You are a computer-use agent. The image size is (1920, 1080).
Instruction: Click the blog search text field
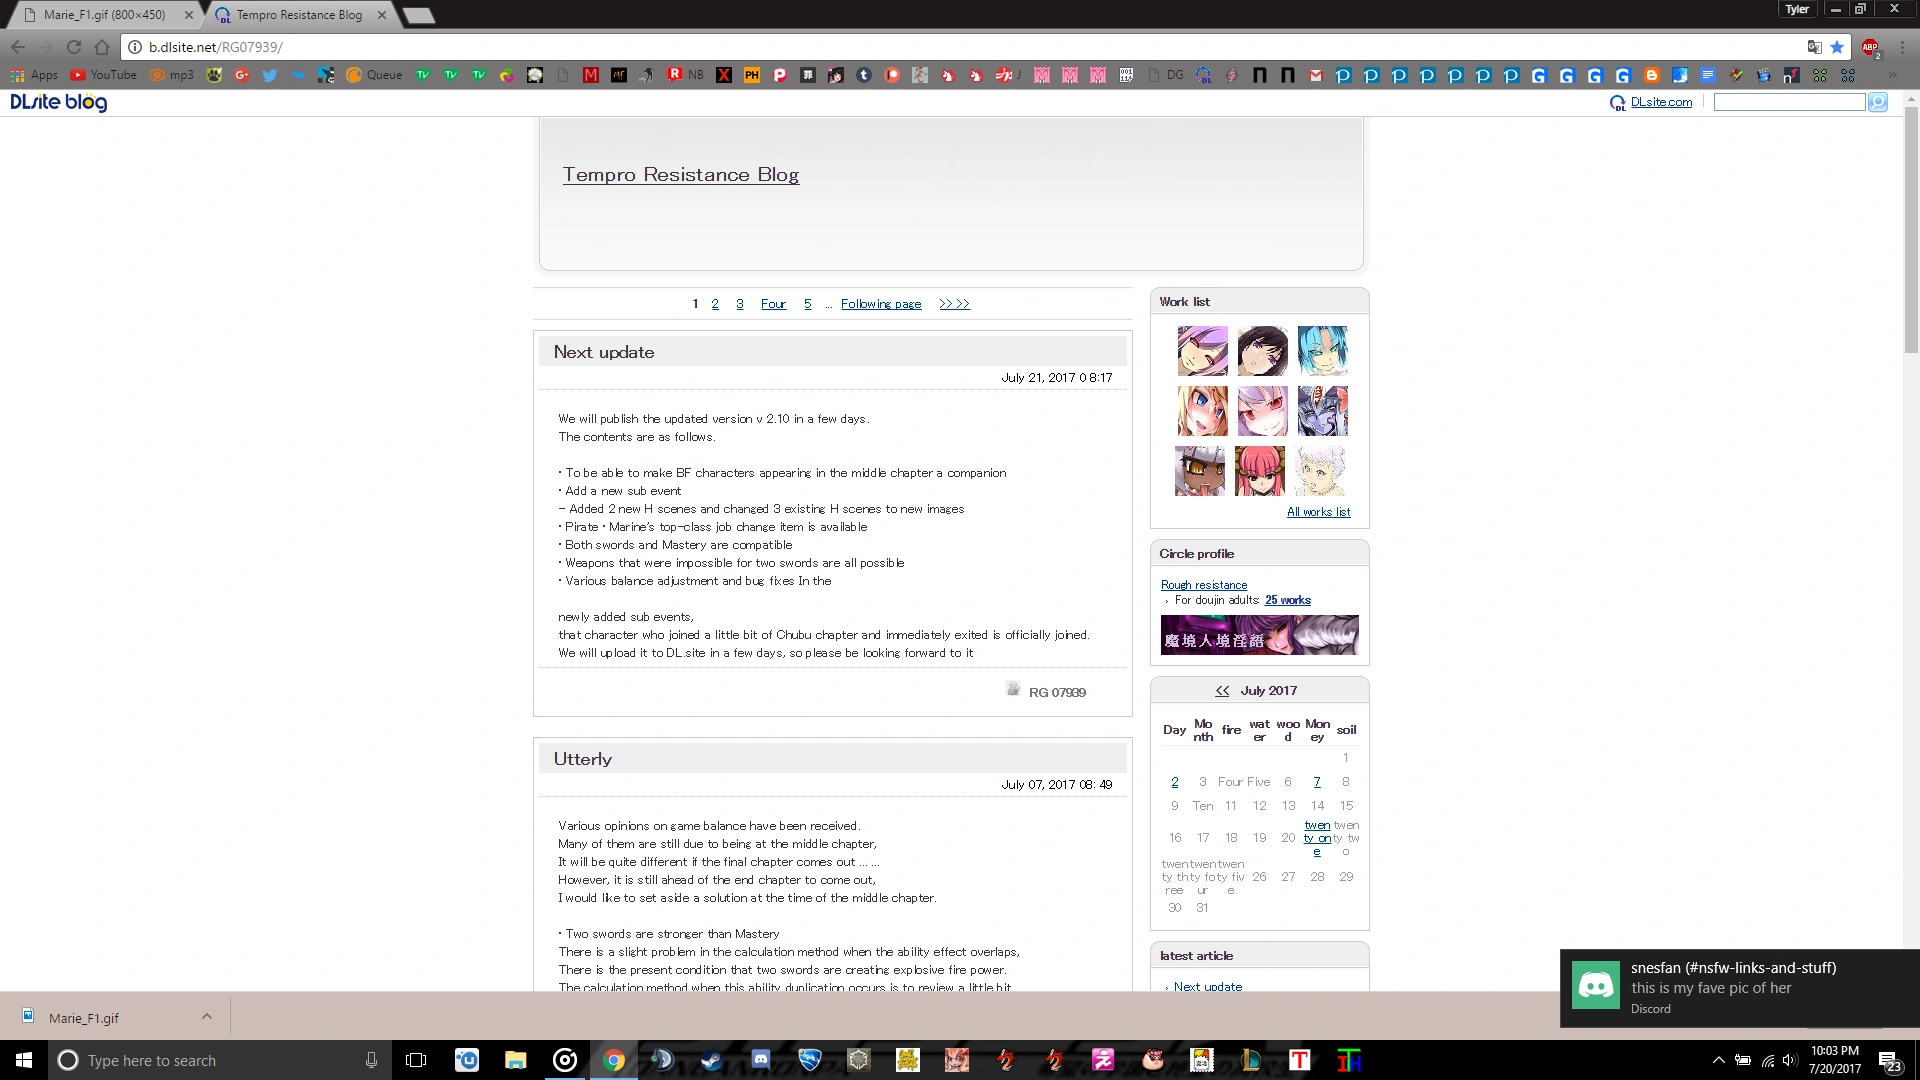click(x=1788, y=102)
